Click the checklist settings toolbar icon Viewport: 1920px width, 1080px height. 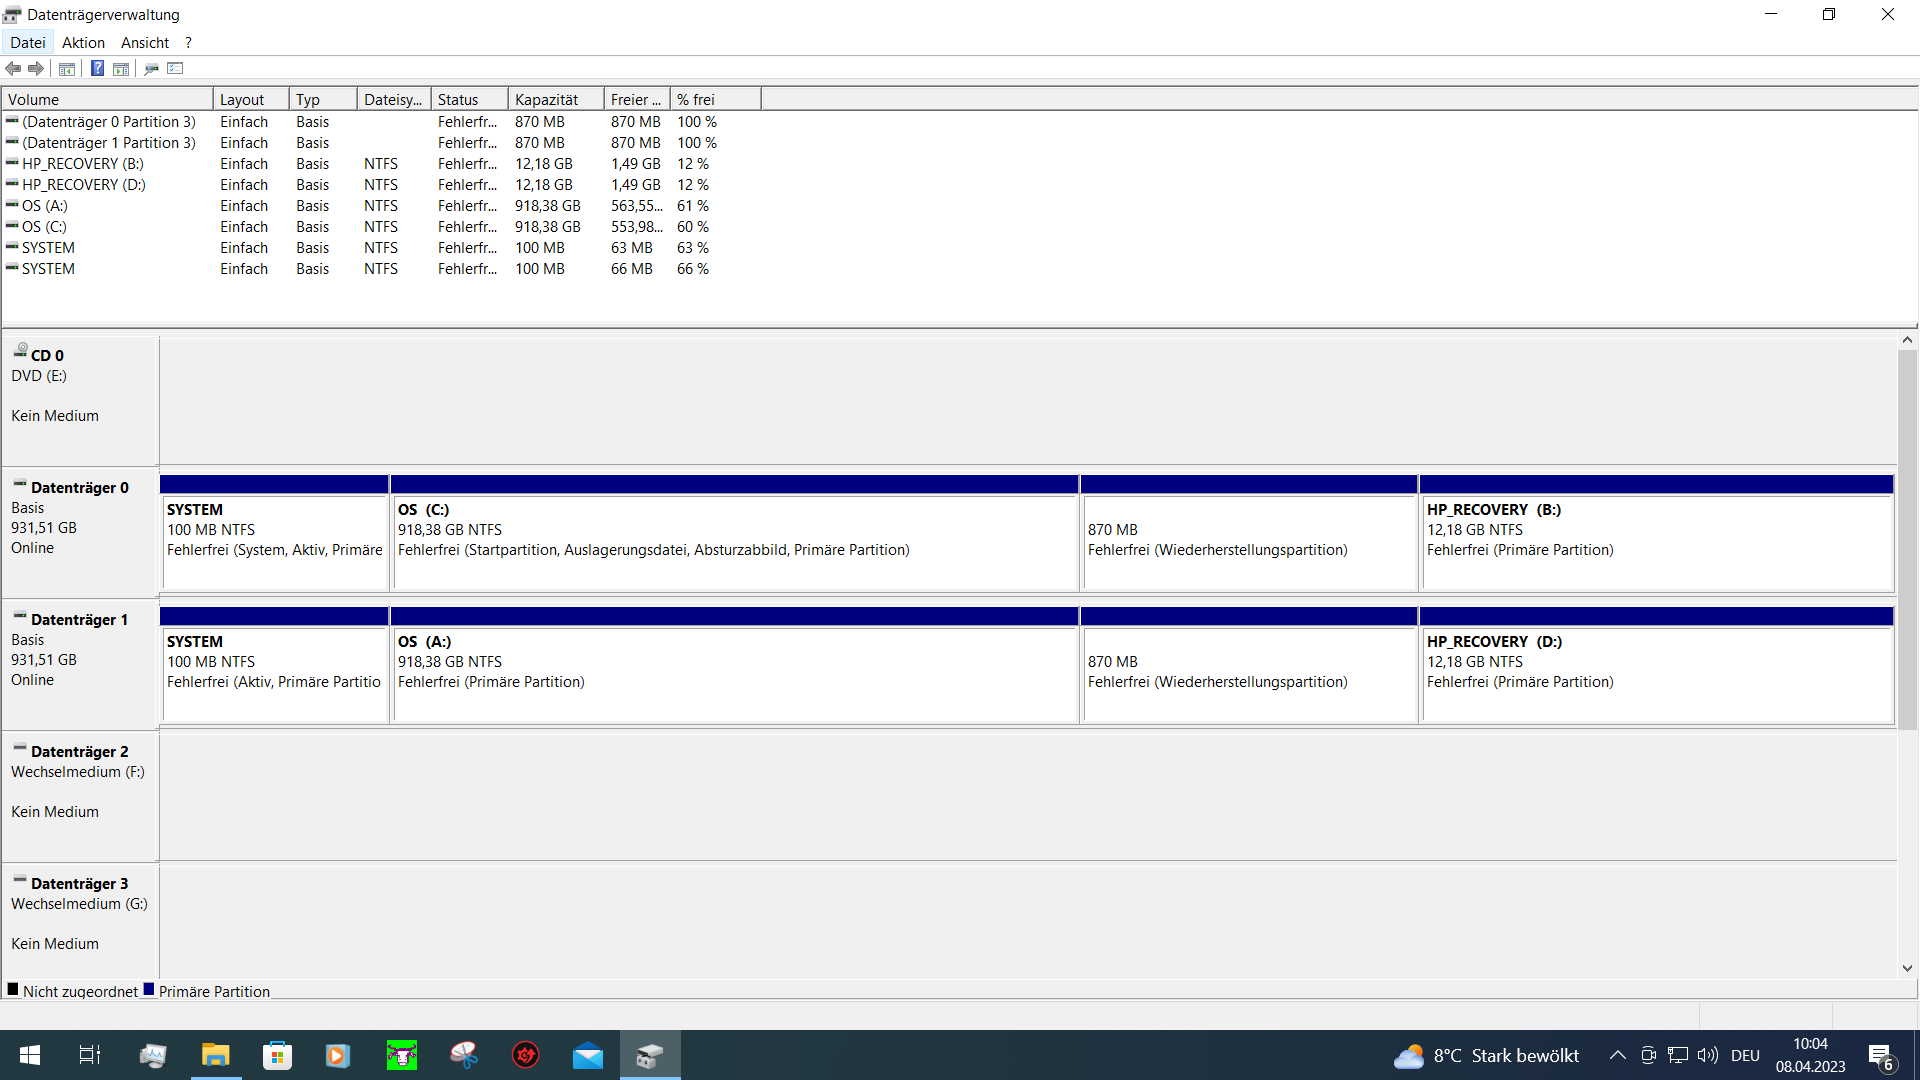pyautogui.click(x=176, y=68)
